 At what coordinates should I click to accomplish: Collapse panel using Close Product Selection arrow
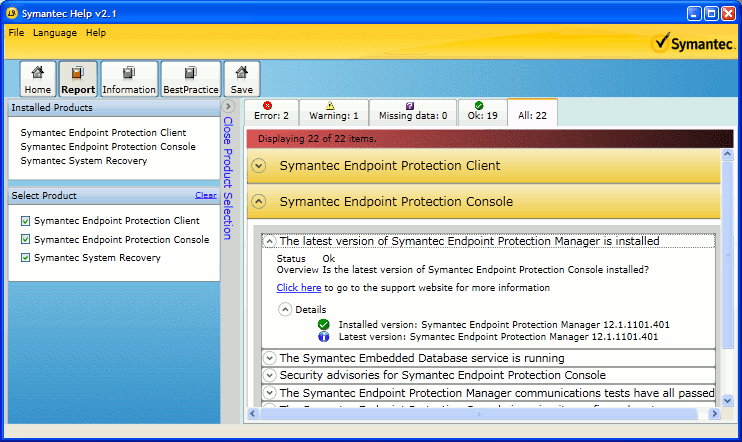pyautogui.click(x=228, y=106)
